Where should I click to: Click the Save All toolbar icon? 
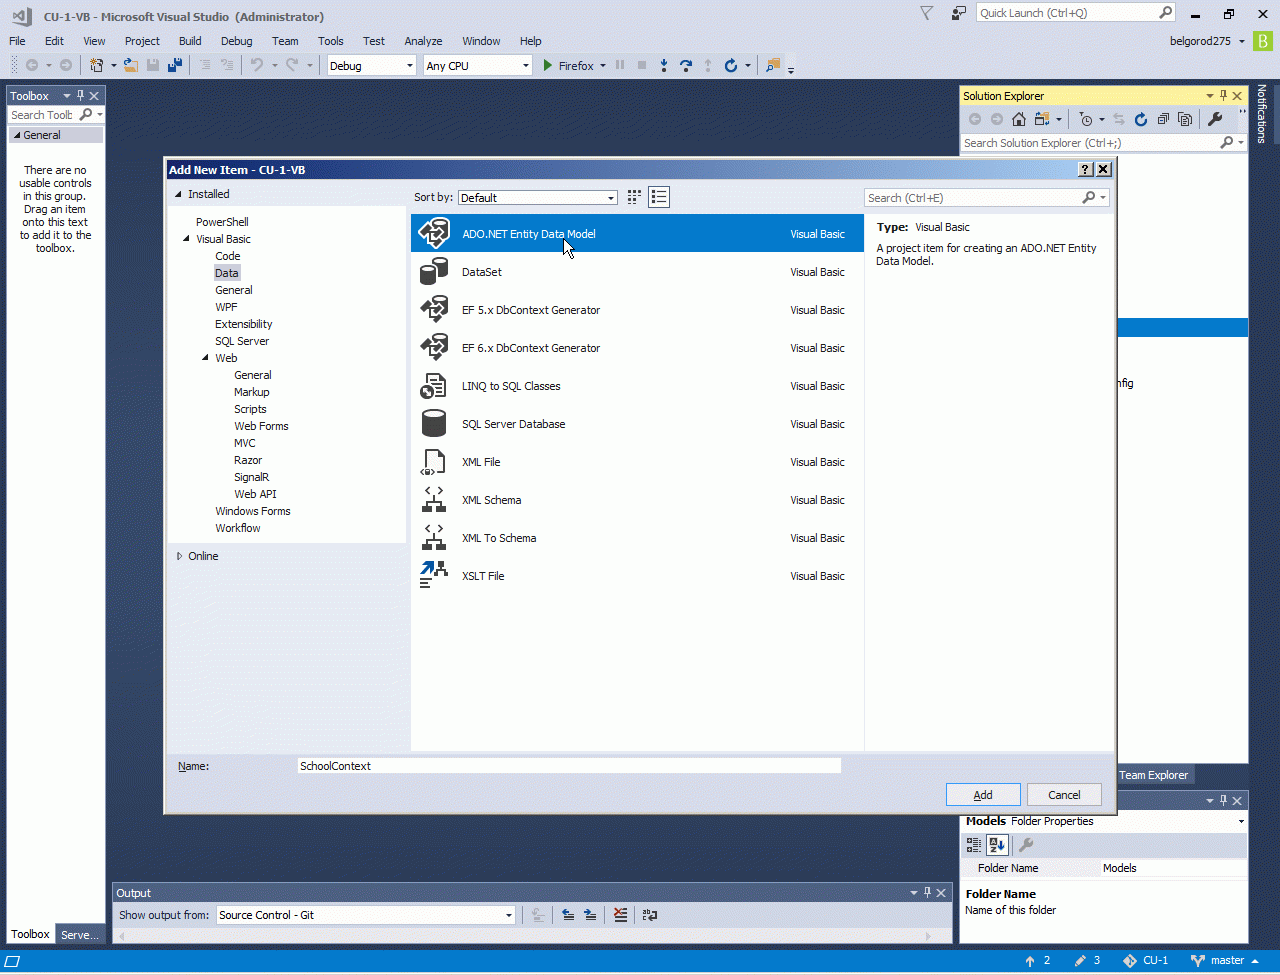pos(175,66)
